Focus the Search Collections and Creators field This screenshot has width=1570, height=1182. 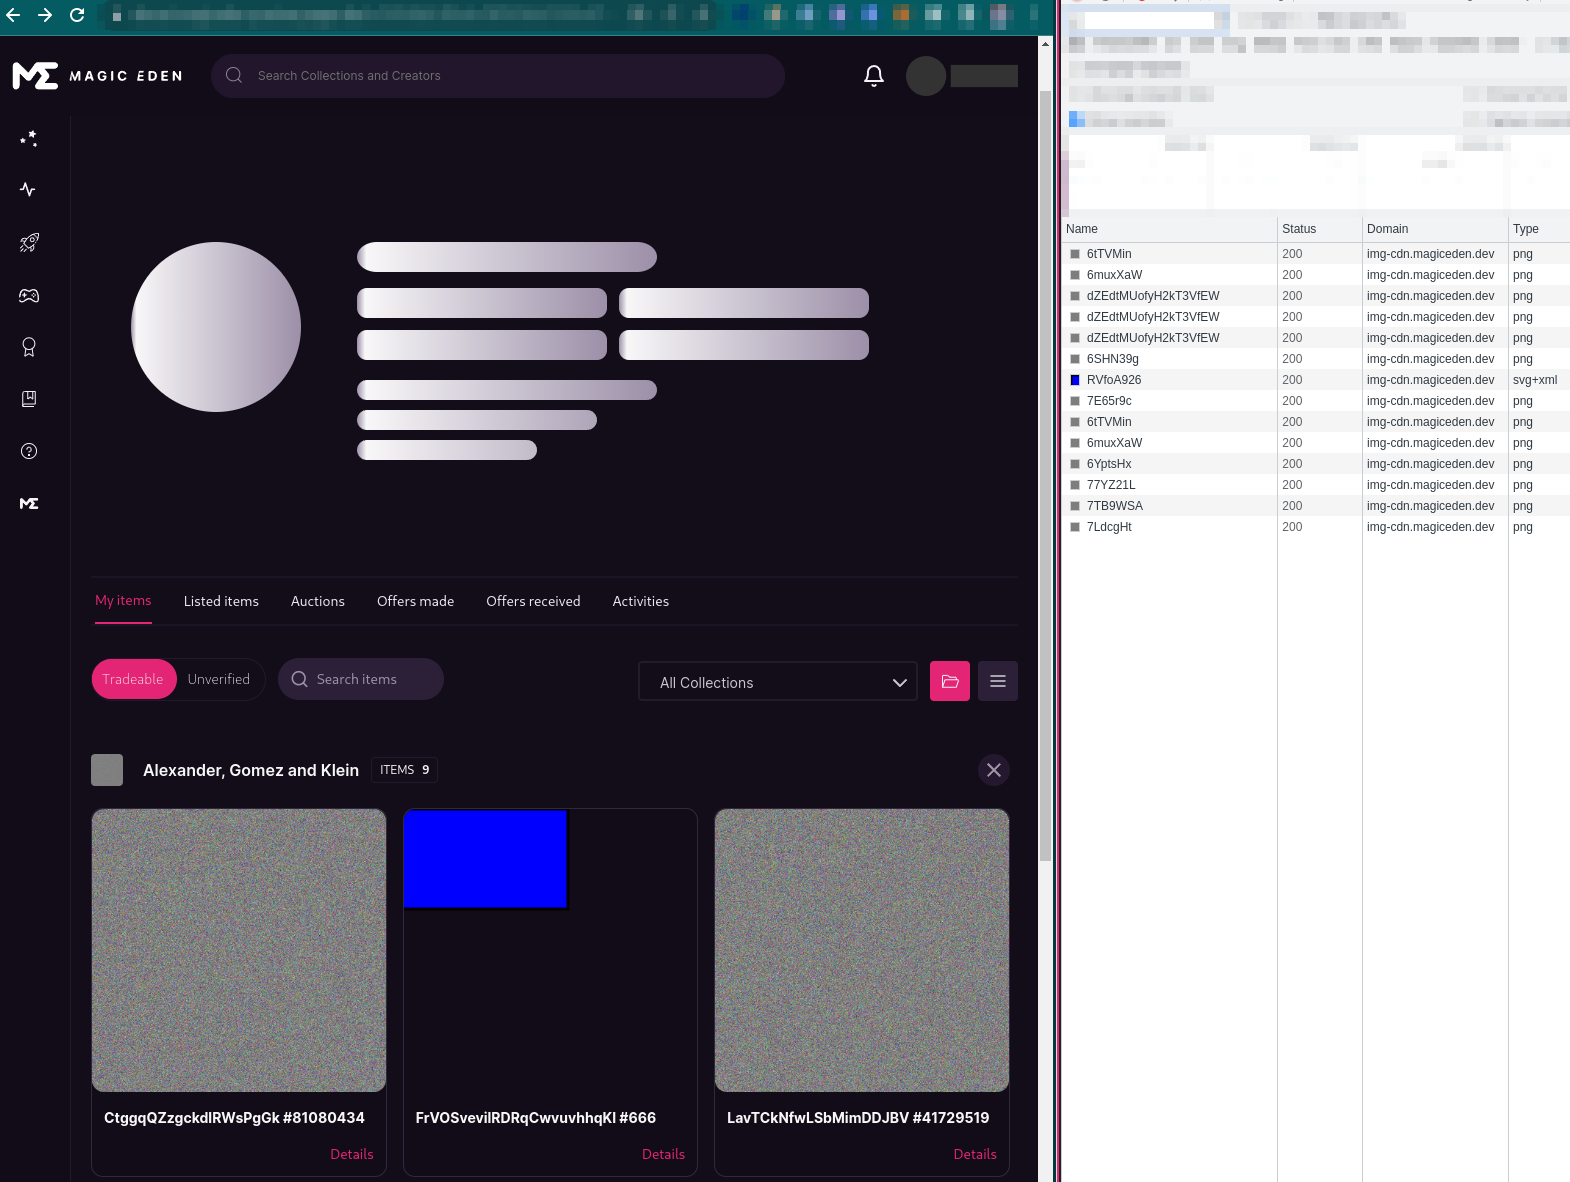tap(510, 76)
